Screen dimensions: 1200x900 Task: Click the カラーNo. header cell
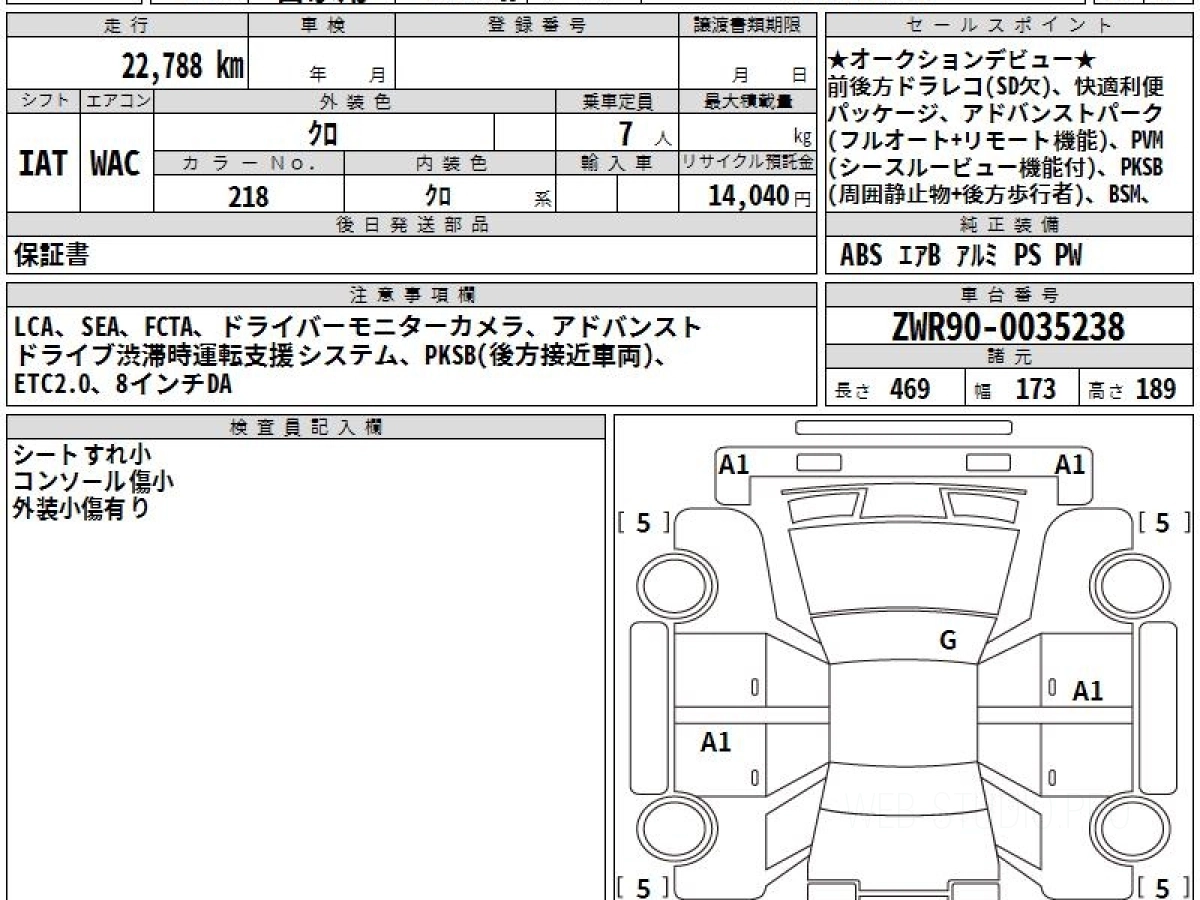point(249,163)
